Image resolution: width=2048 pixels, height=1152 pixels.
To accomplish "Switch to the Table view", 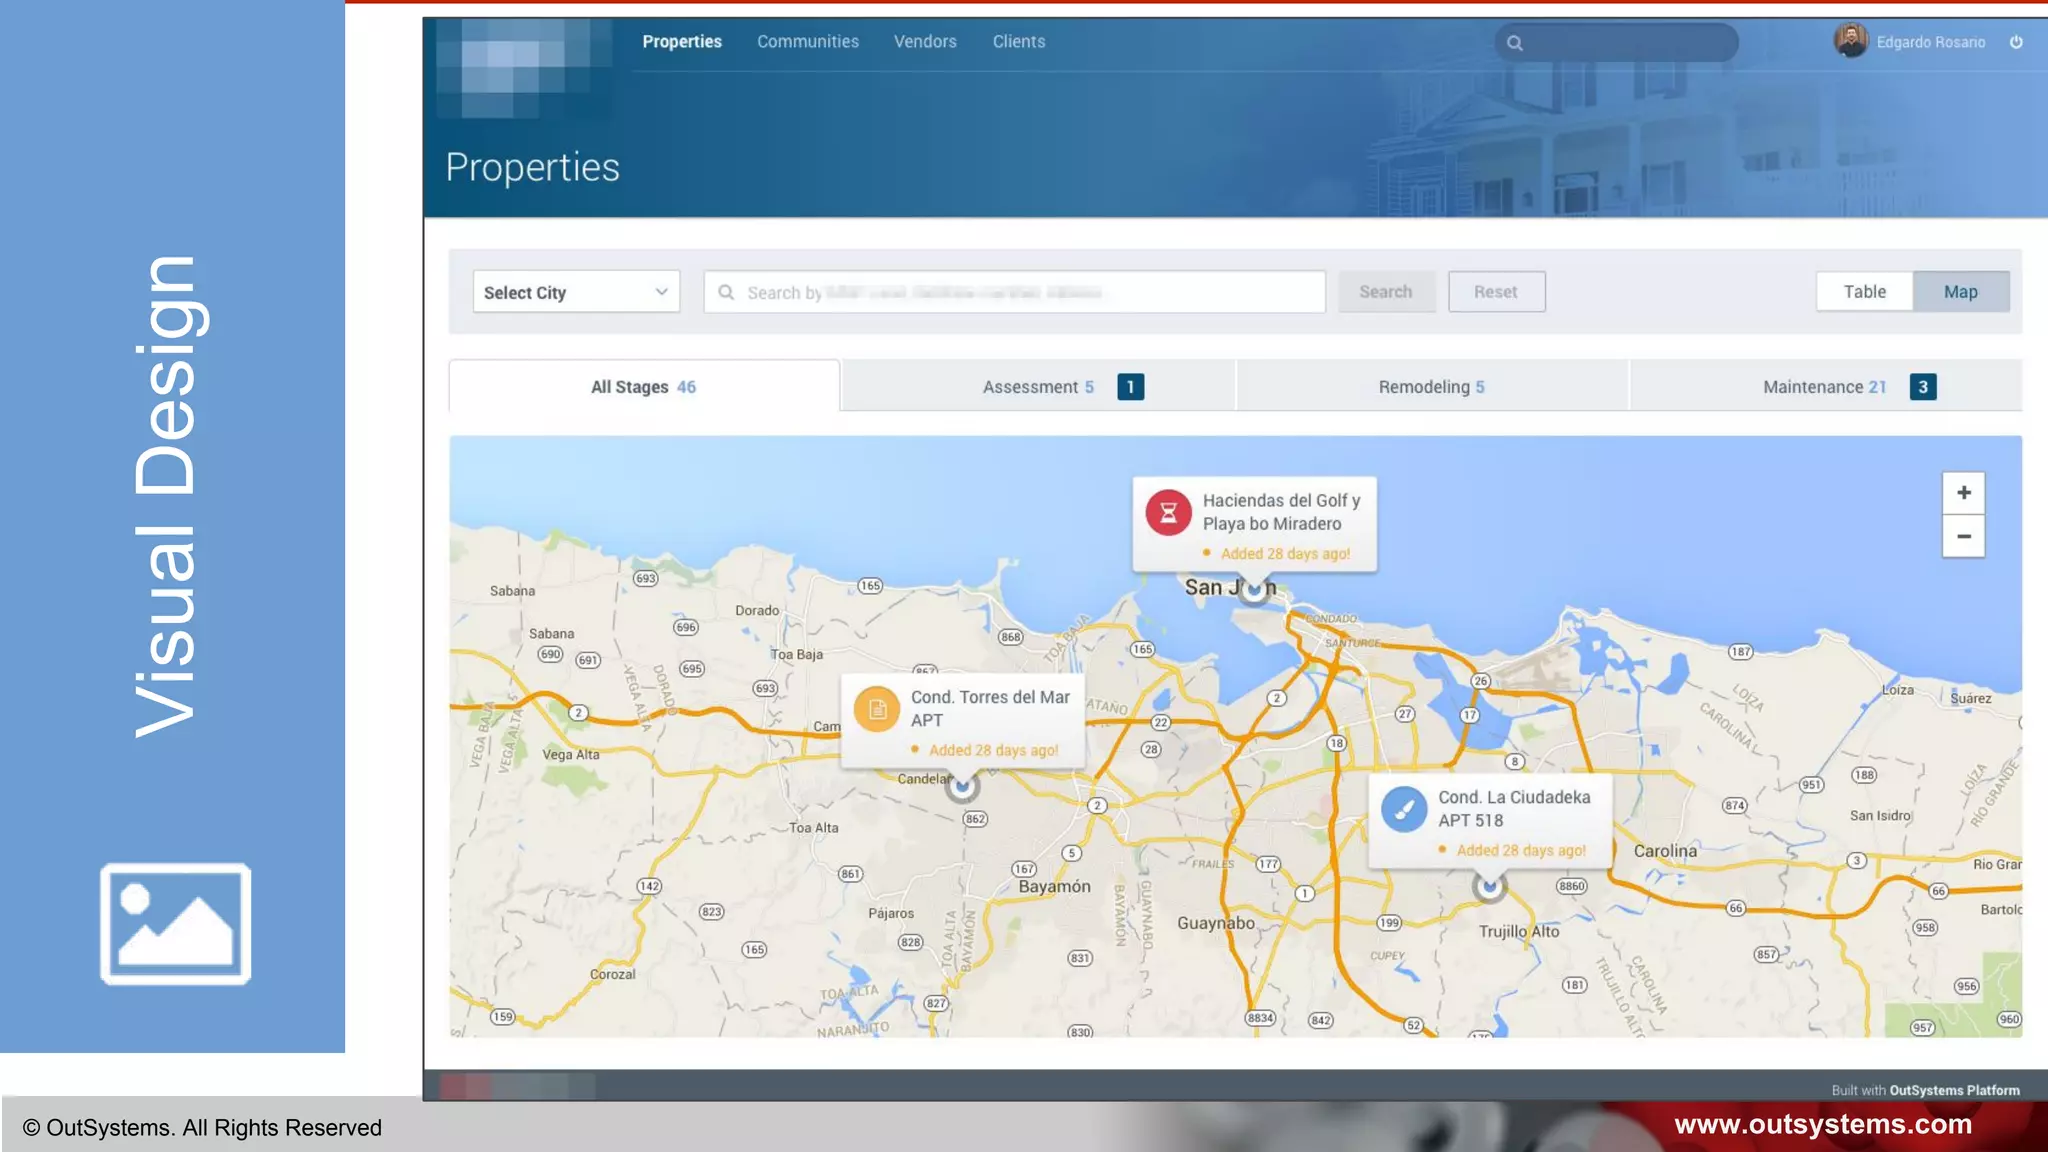I will [x=1864, y=292].
